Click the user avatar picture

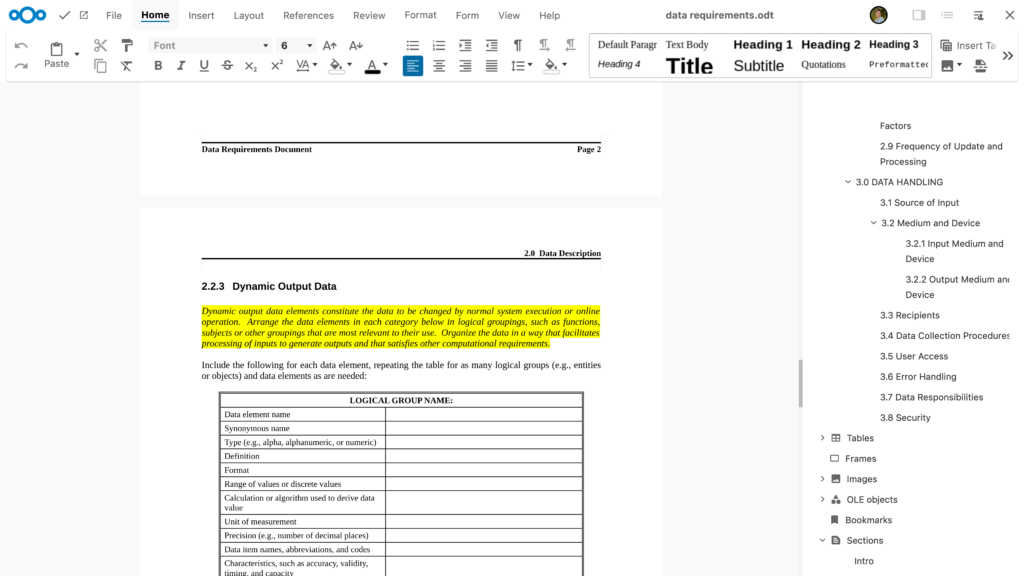878,15
